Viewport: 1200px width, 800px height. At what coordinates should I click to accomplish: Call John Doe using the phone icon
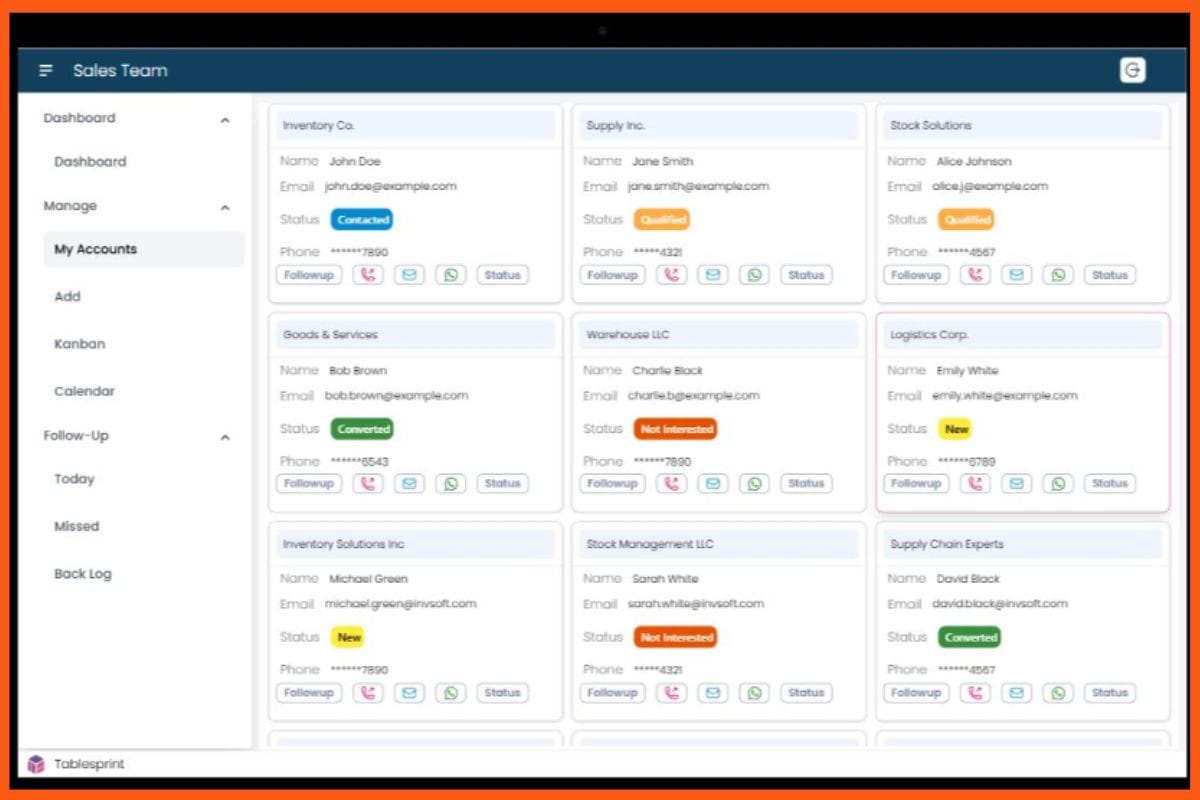click(x=368, y=275)
